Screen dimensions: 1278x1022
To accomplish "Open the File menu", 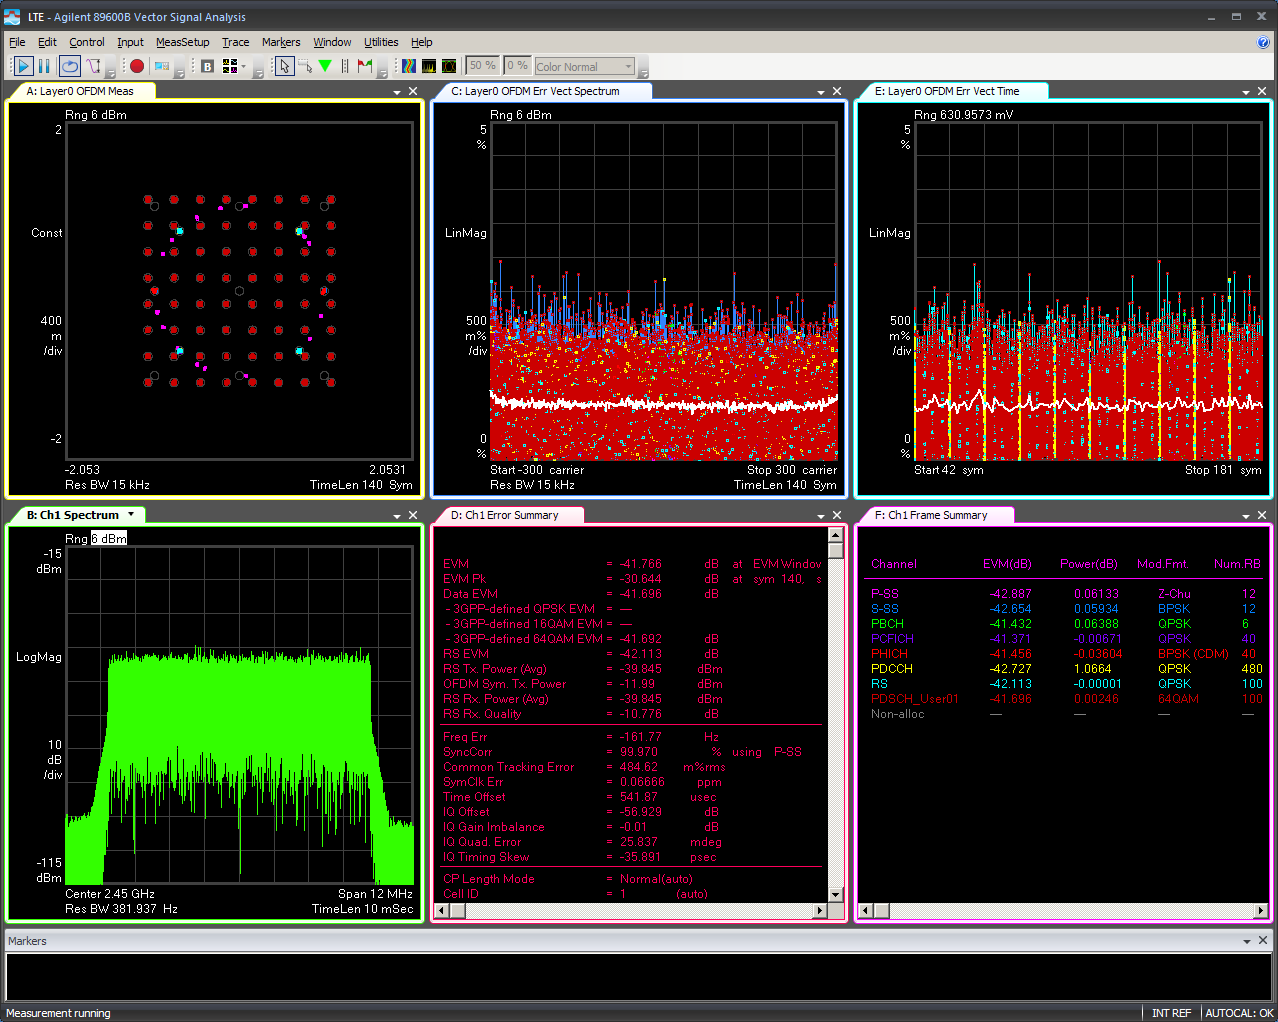I will 17,42.
